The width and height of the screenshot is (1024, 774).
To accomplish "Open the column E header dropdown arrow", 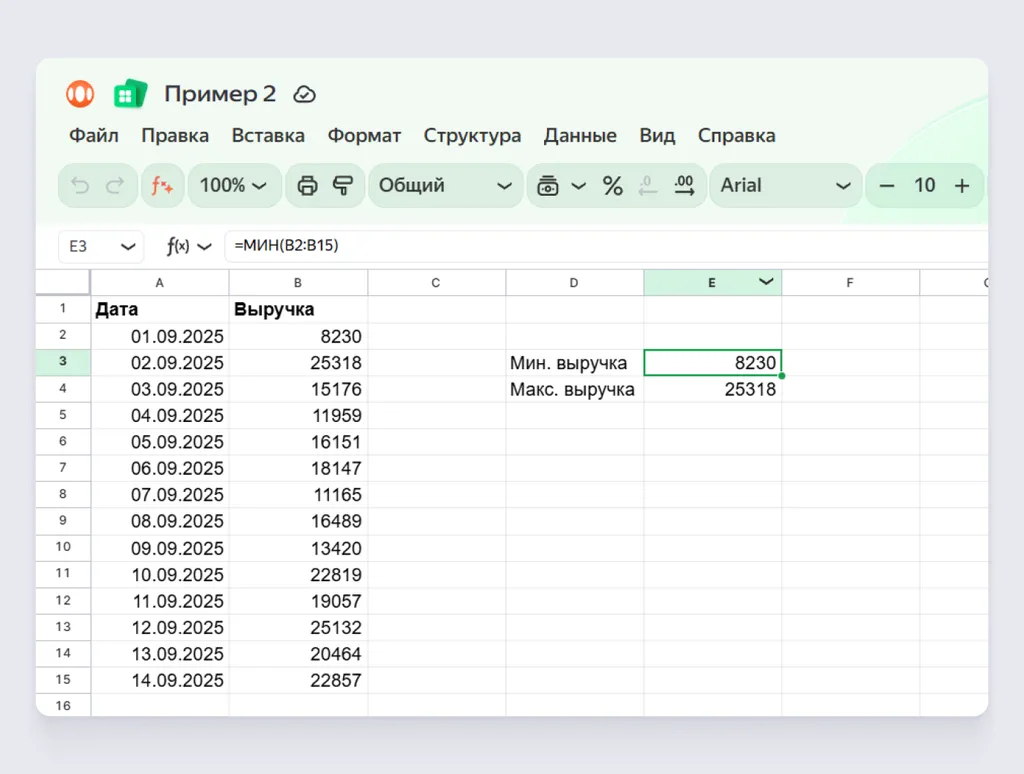I will pyautogui.click(x=766, y=282).
